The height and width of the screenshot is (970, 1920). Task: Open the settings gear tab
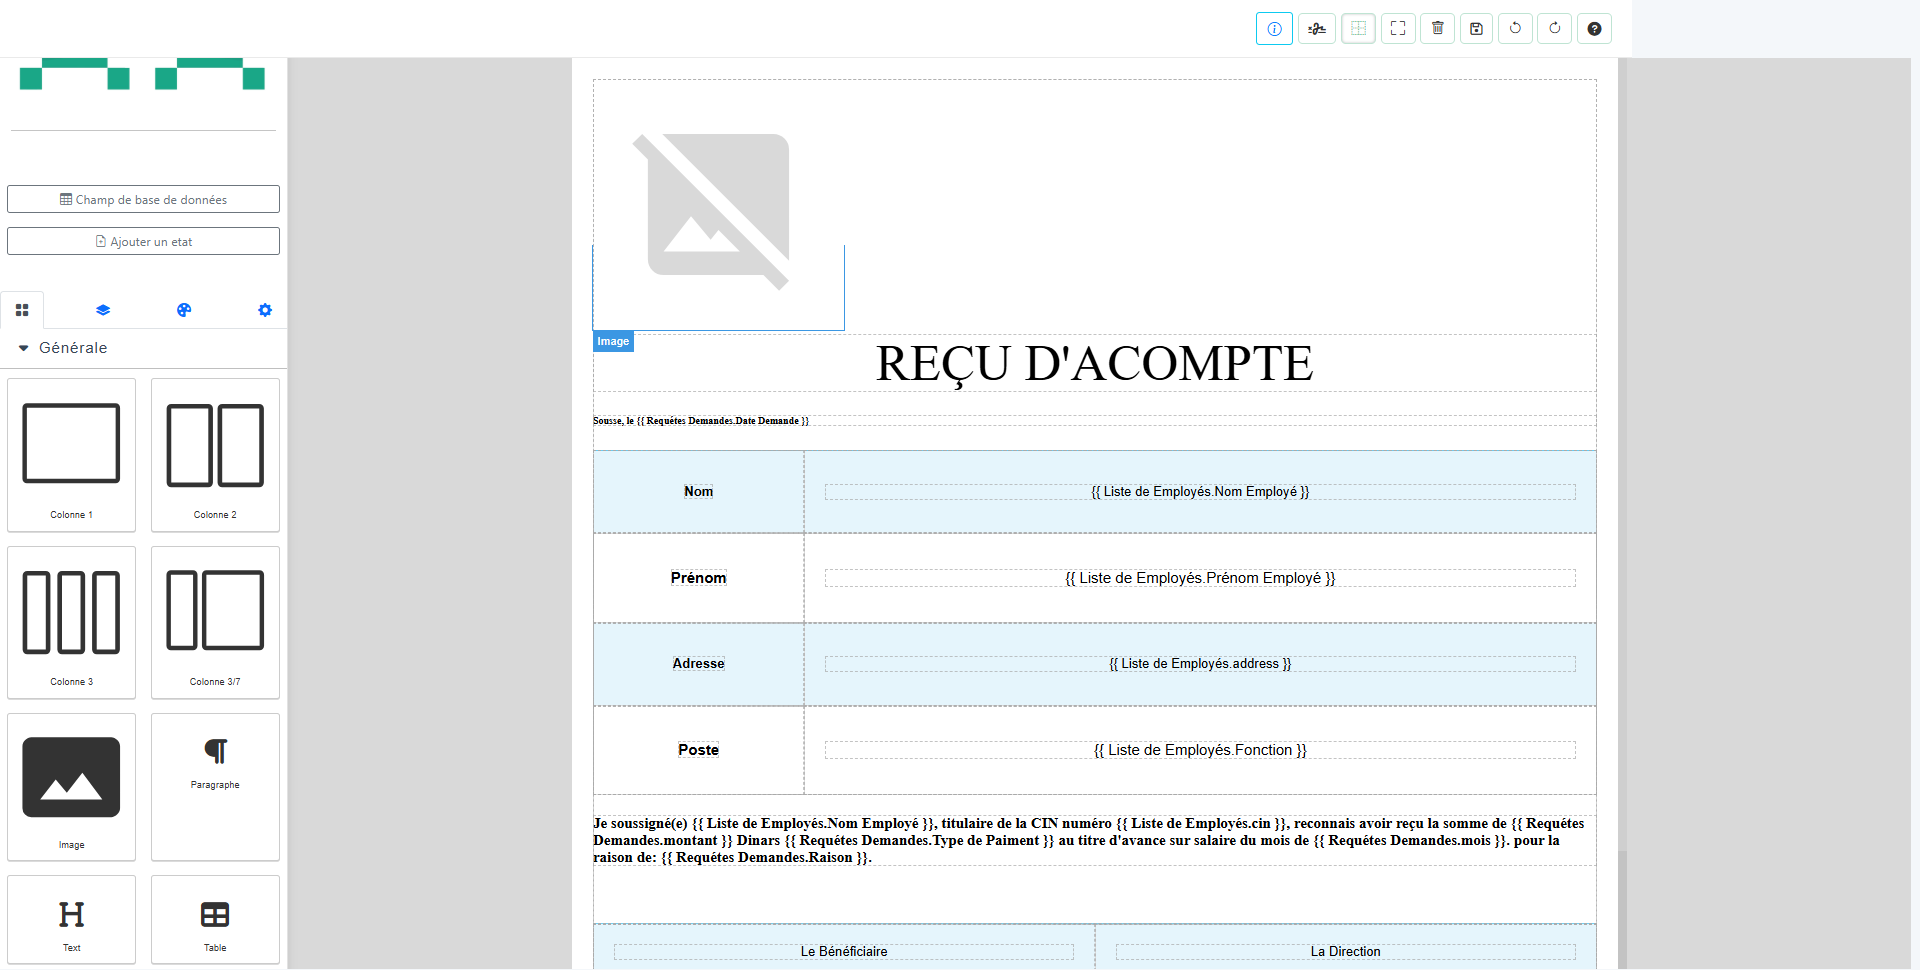pyautogui.click(x=265, y=310)
